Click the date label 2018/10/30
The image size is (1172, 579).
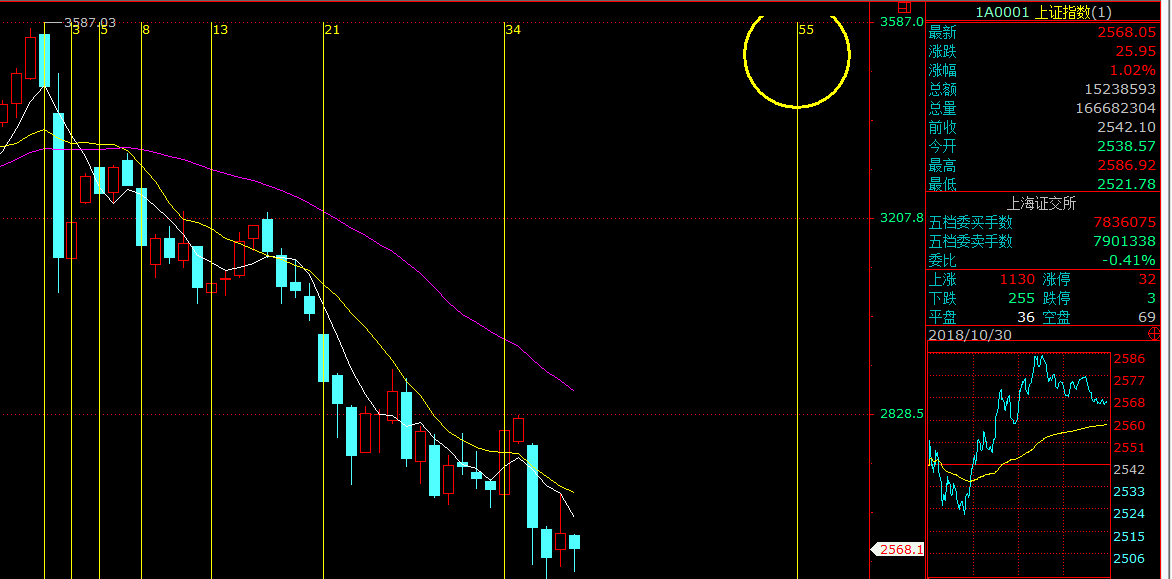click(970, 335)
